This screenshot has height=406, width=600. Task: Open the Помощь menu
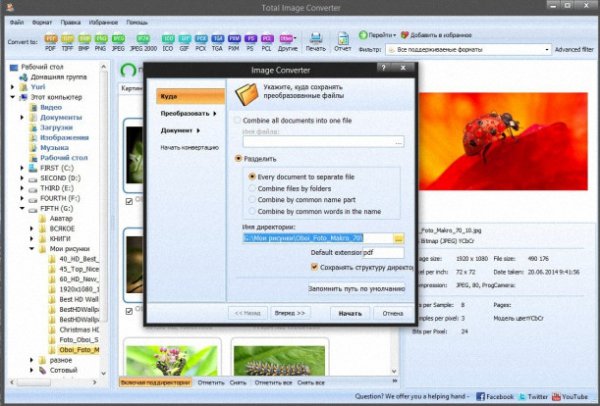click(137, 22)
